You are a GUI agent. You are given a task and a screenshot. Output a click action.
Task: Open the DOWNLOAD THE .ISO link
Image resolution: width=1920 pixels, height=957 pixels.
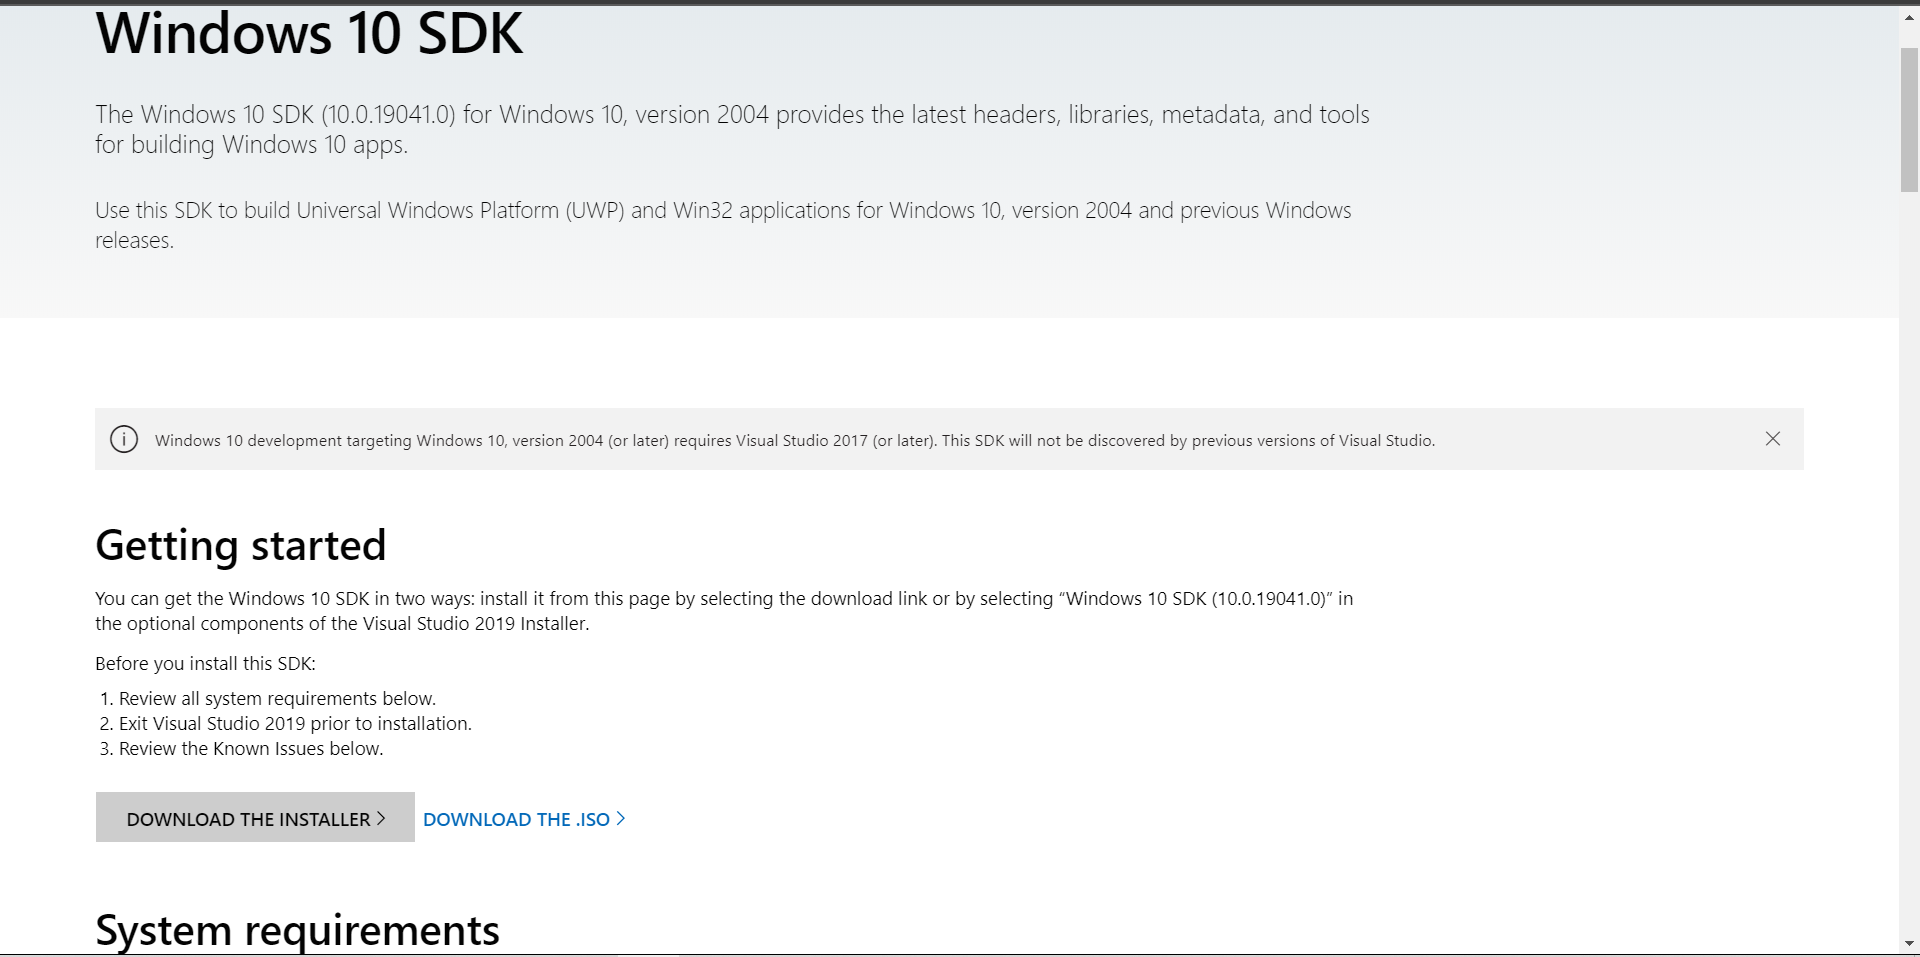pyautogui.click(x=524, y=819)
